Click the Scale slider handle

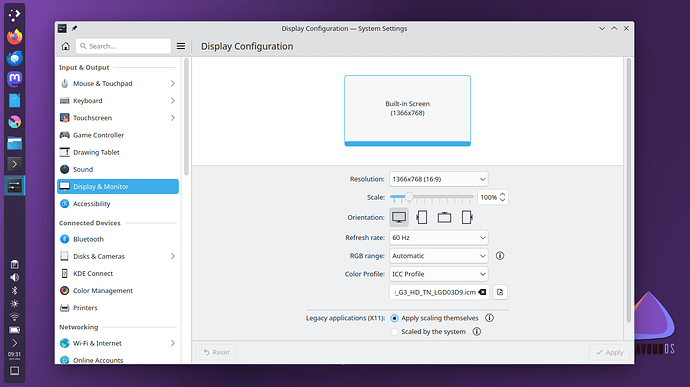[x=409, y=197]
